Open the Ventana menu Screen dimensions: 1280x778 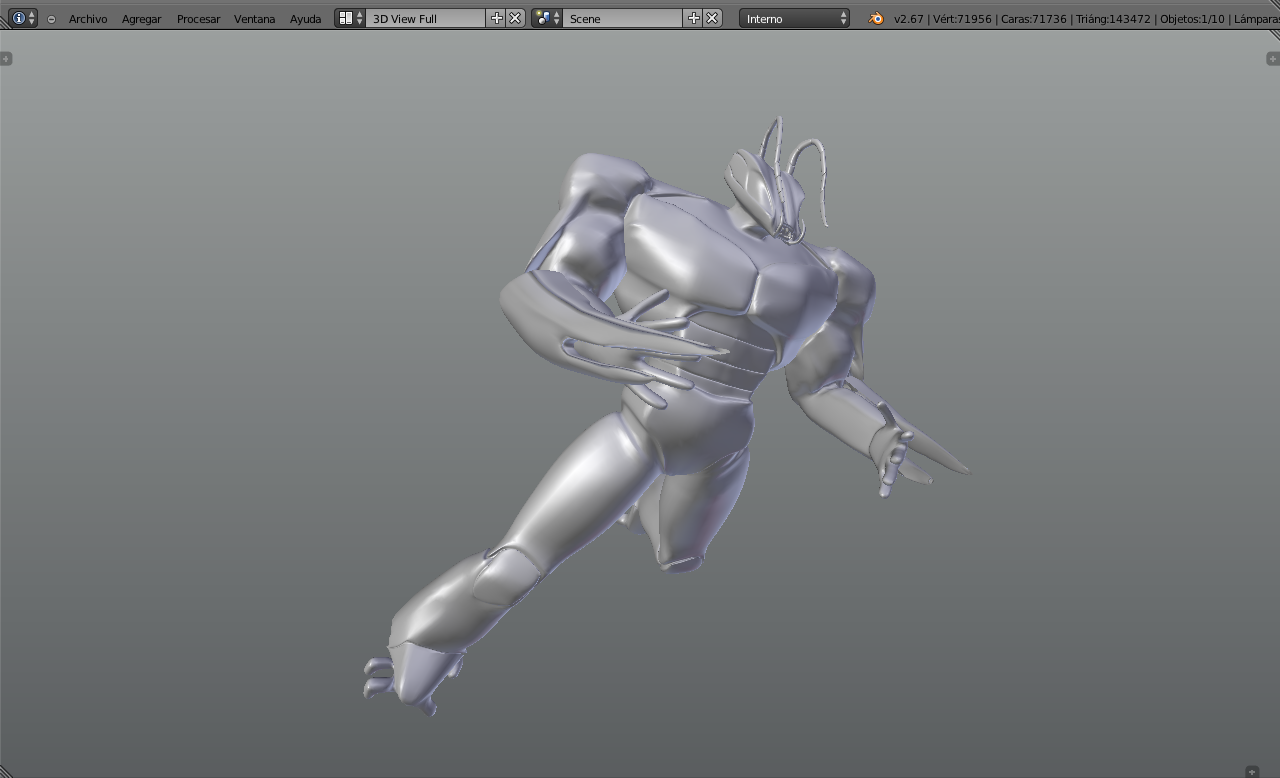[x=254, y=19]
